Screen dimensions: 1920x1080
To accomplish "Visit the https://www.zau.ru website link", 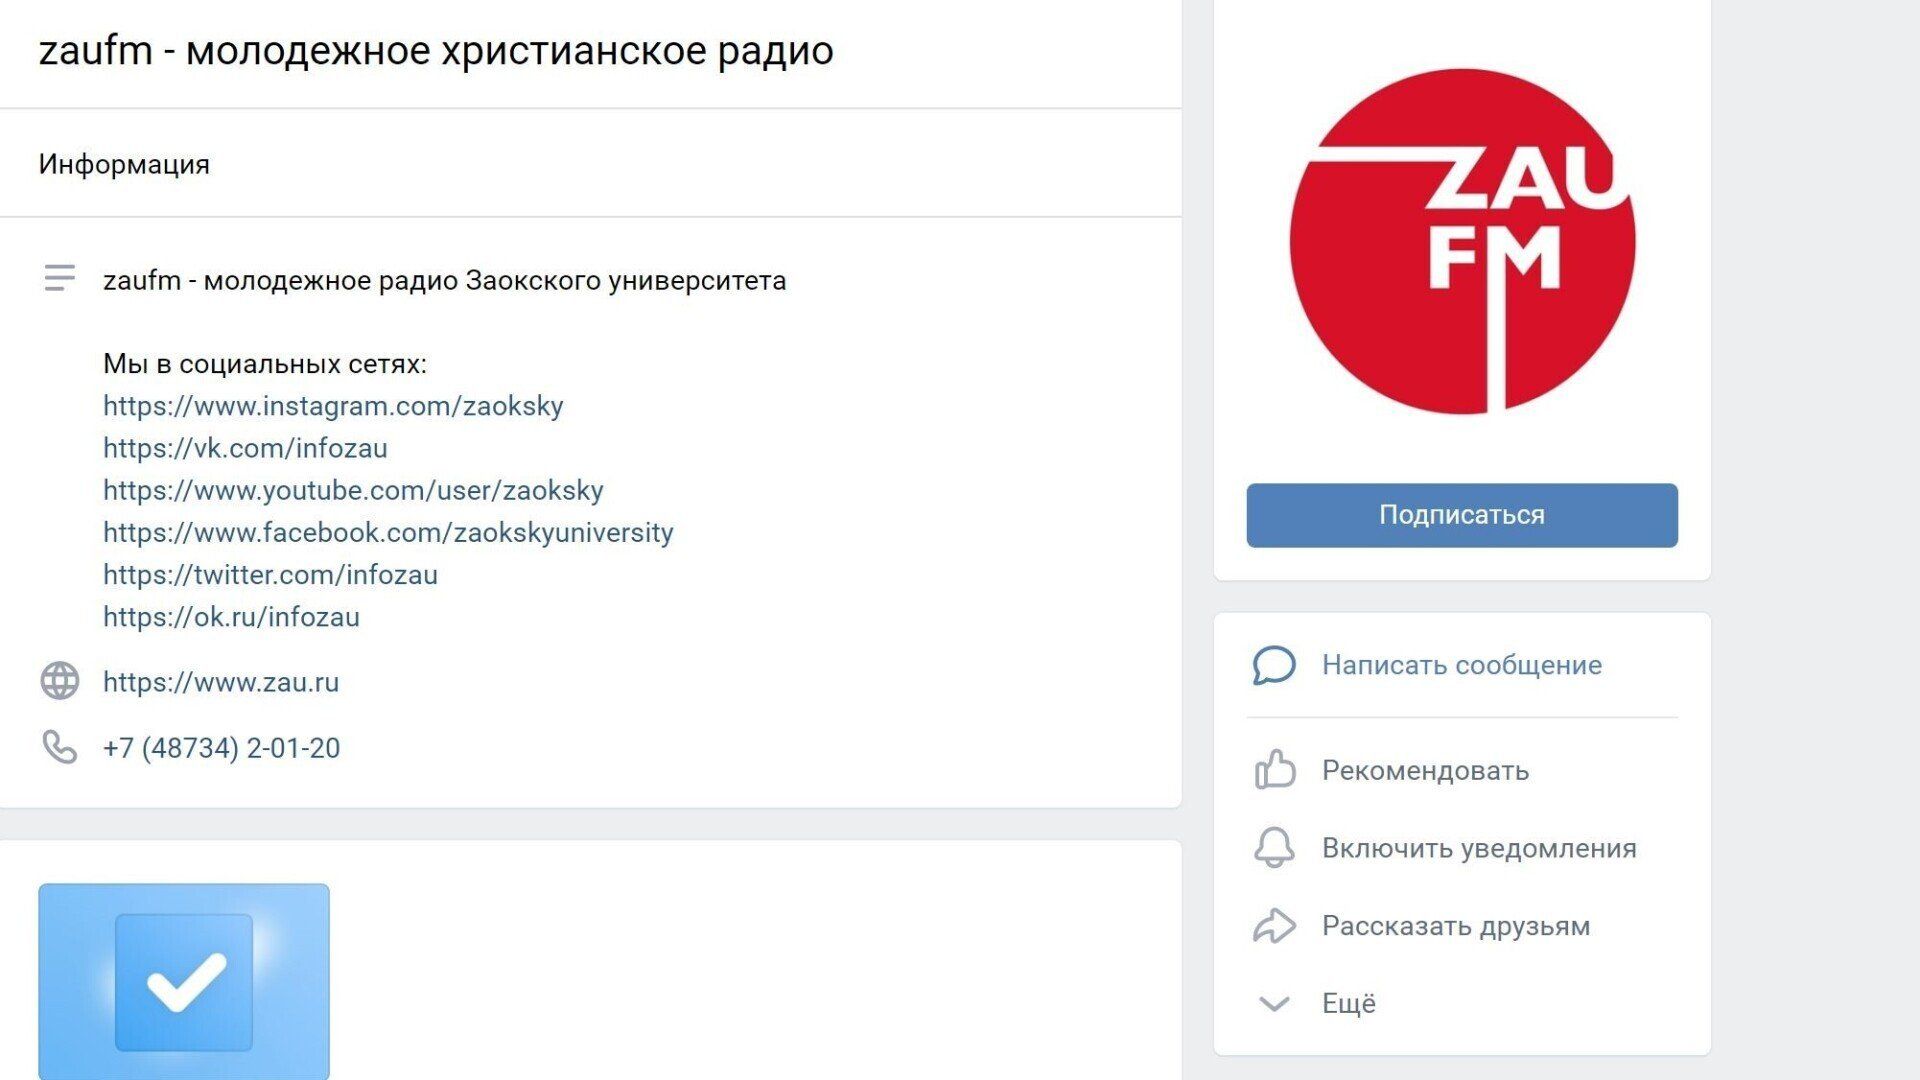I will 221,682.
